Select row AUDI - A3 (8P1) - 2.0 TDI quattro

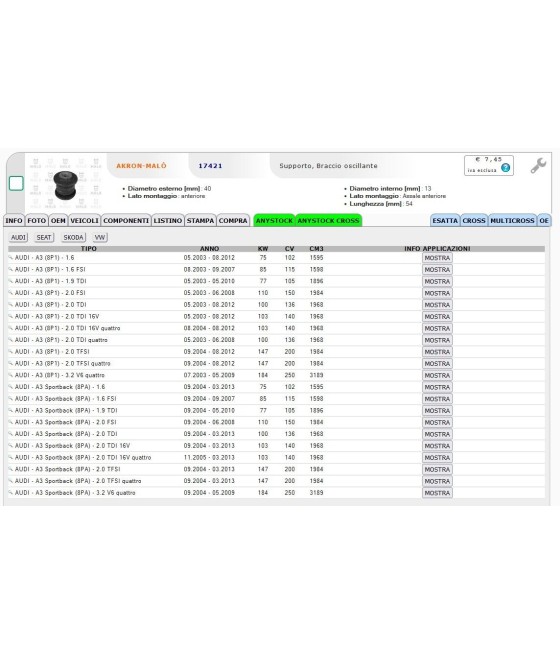click(x=276, y=340)
